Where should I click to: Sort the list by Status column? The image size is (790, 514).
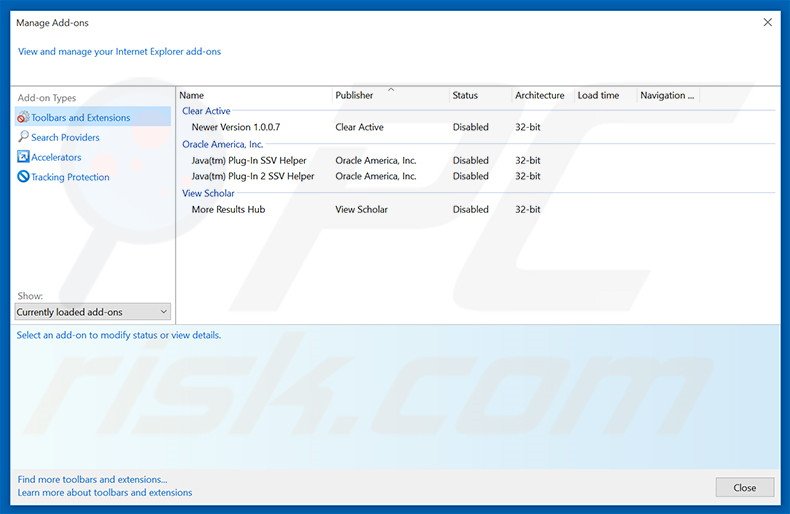tap(465, 96)
